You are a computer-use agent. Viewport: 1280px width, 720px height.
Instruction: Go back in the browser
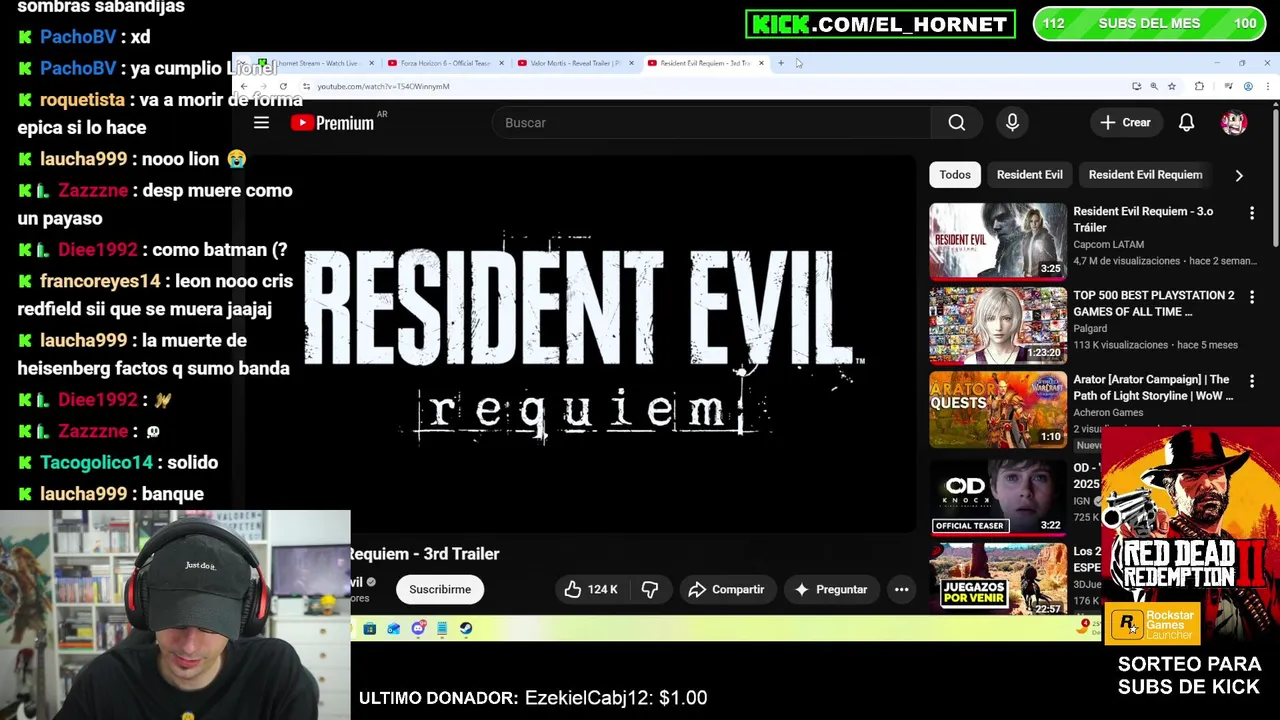click(244, 86)
